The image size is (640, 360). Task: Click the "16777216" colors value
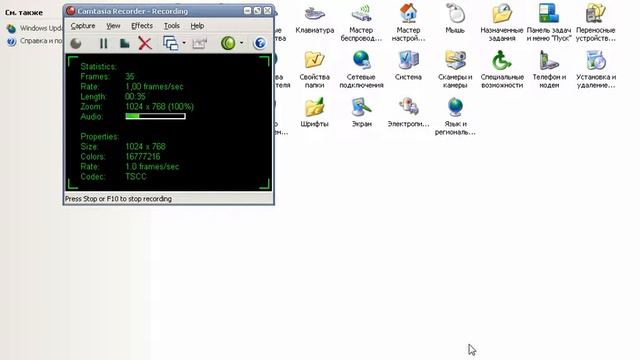click(x=143, y=157)
